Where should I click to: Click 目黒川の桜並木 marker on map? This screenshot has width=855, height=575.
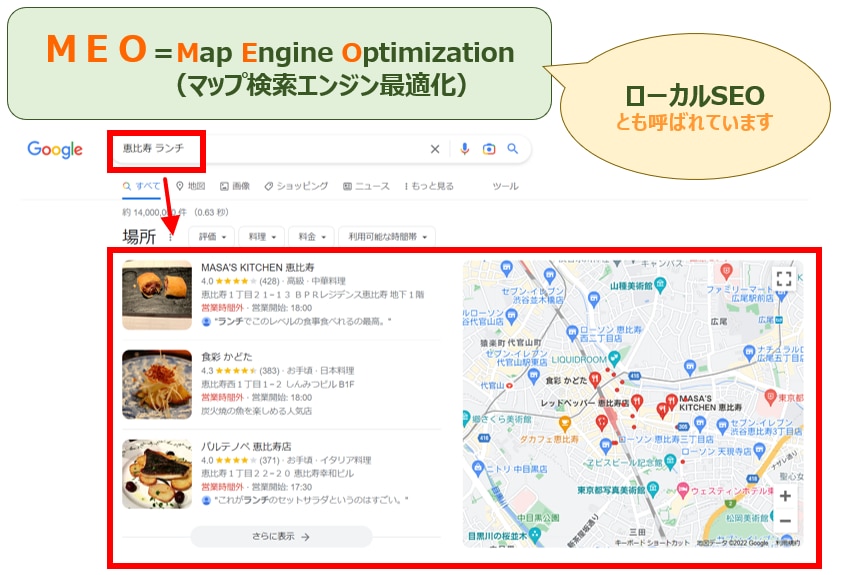534,535
